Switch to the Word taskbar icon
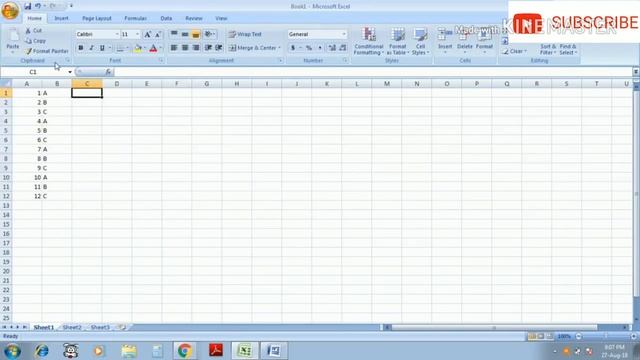 (274, 351)
